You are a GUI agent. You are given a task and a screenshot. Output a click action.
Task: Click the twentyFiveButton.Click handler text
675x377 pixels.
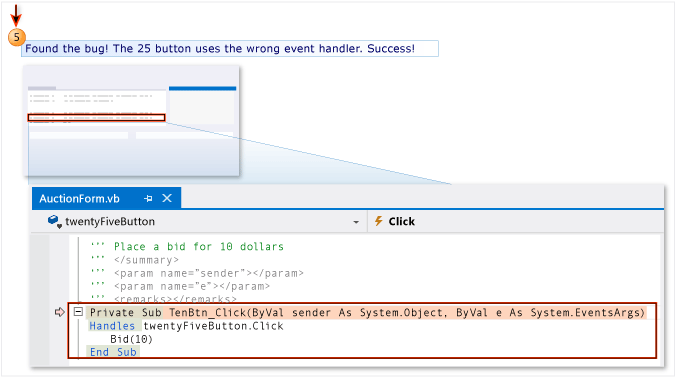tap(213, 326)
